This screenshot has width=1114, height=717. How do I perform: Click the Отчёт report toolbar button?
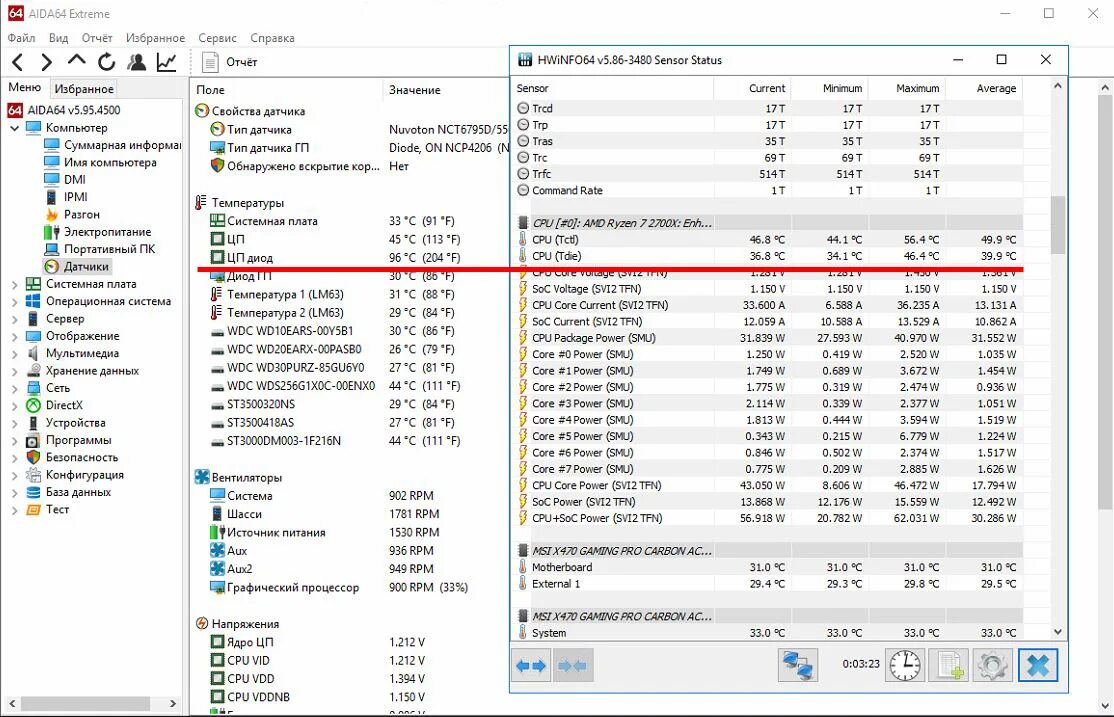[x=229, y=63]
